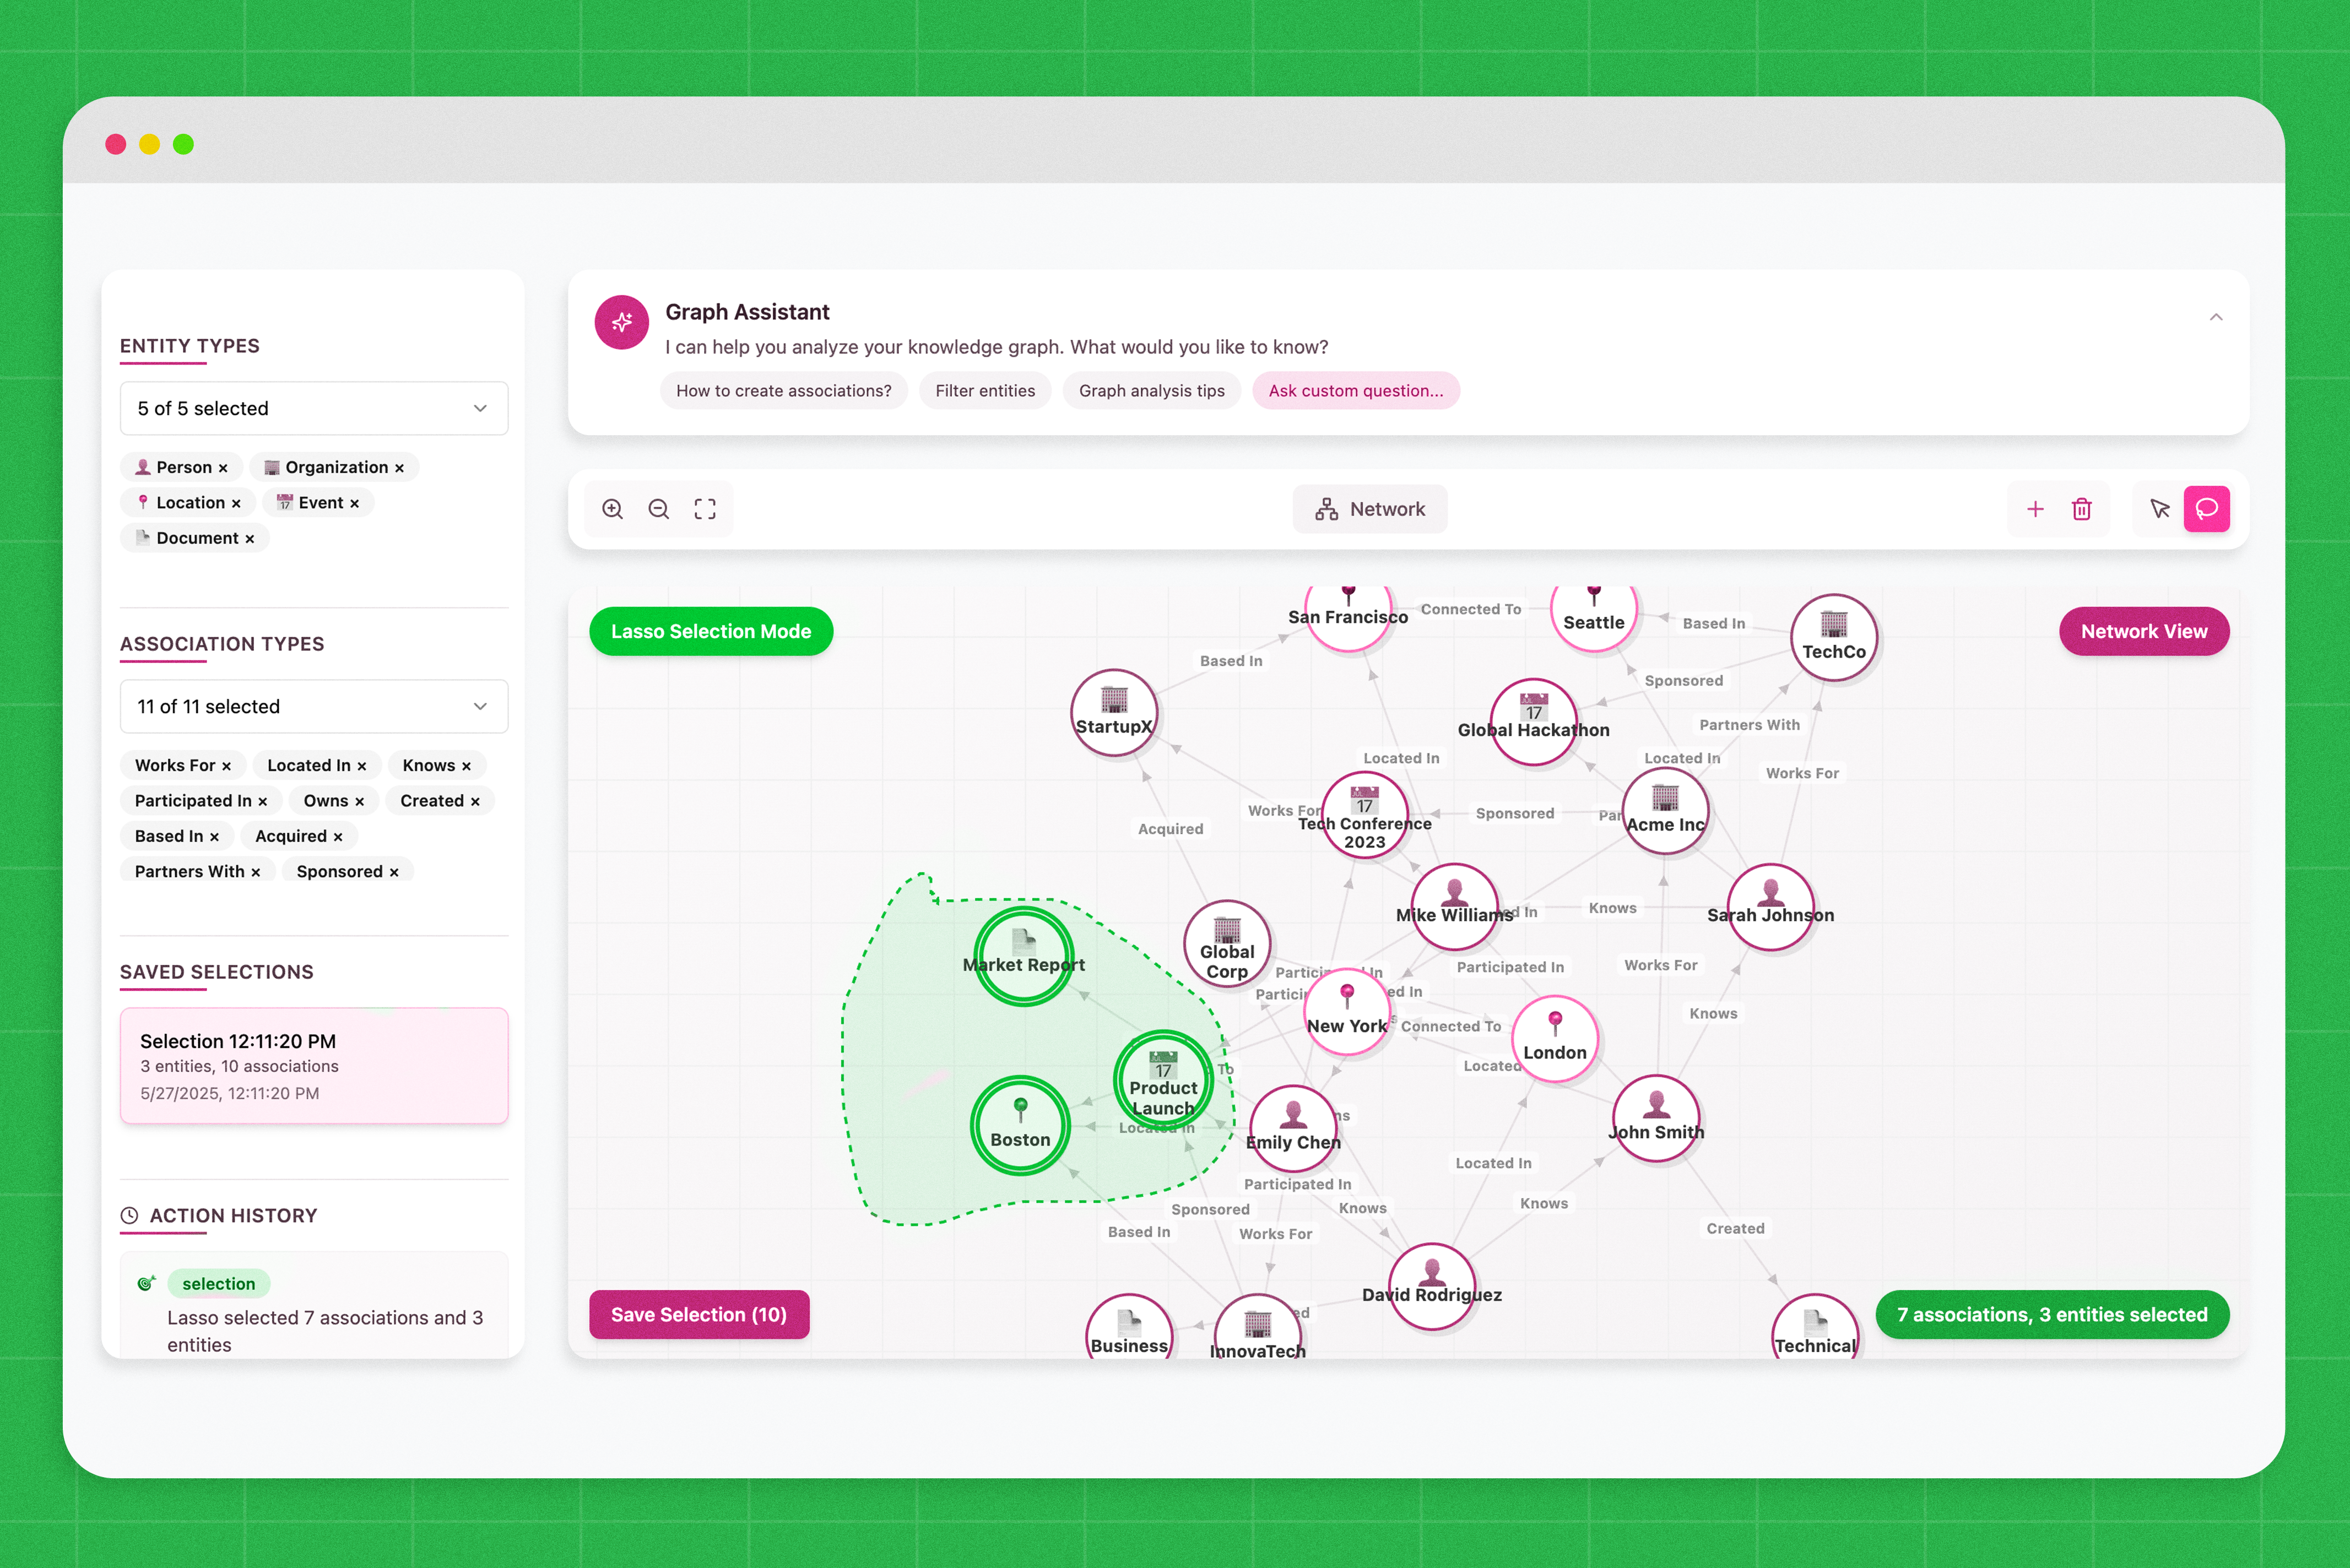Select the New York location node
Viewport: 2350px width, 1568px height.
[x=1347, y=1012]
